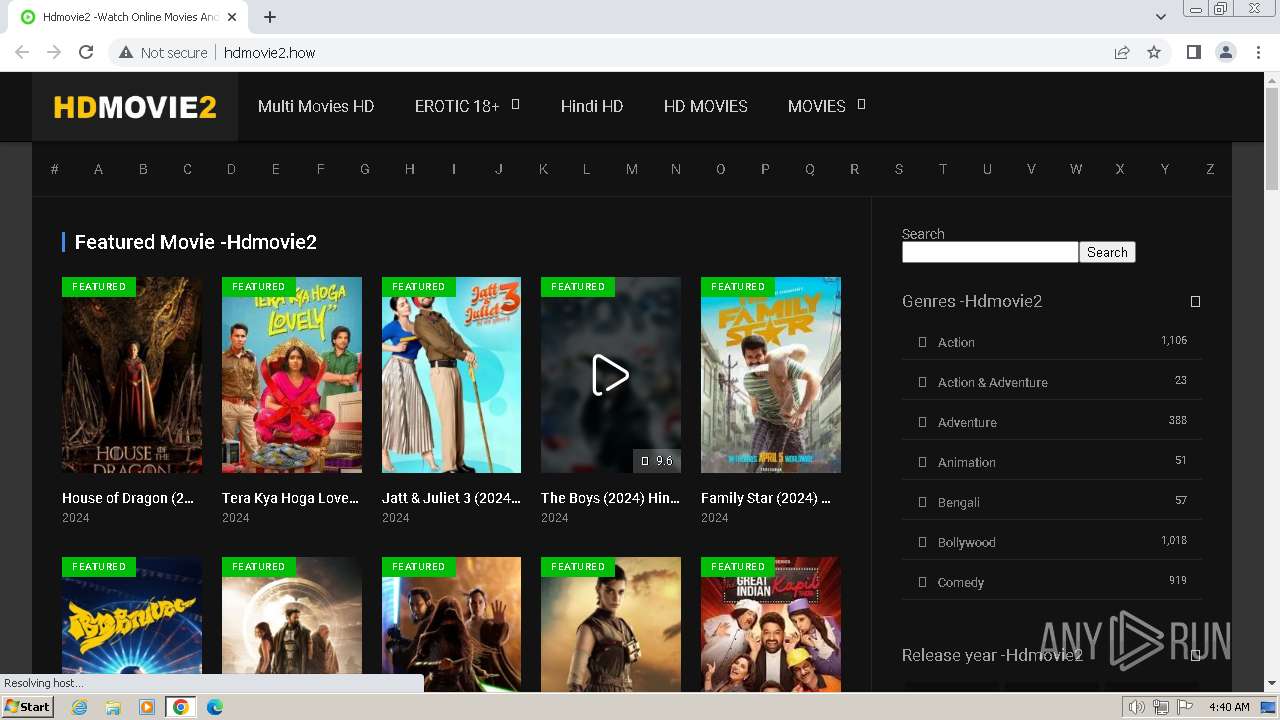Select the Comedy genre
Viewport: 1280px width, 720px height.
point(960,582)
